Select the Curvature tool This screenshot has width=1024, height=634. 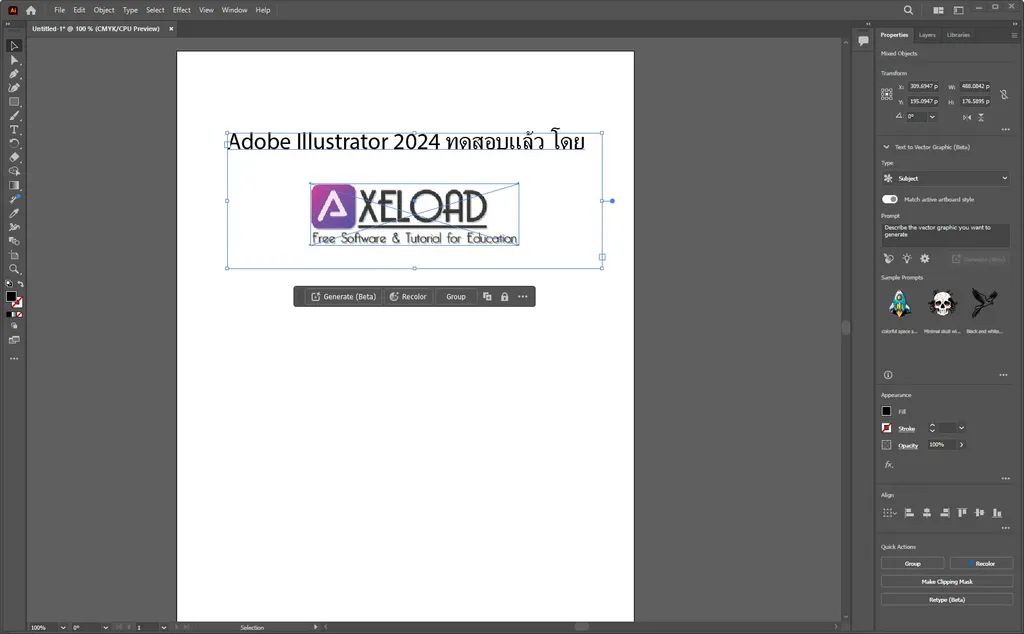(14, 87)
